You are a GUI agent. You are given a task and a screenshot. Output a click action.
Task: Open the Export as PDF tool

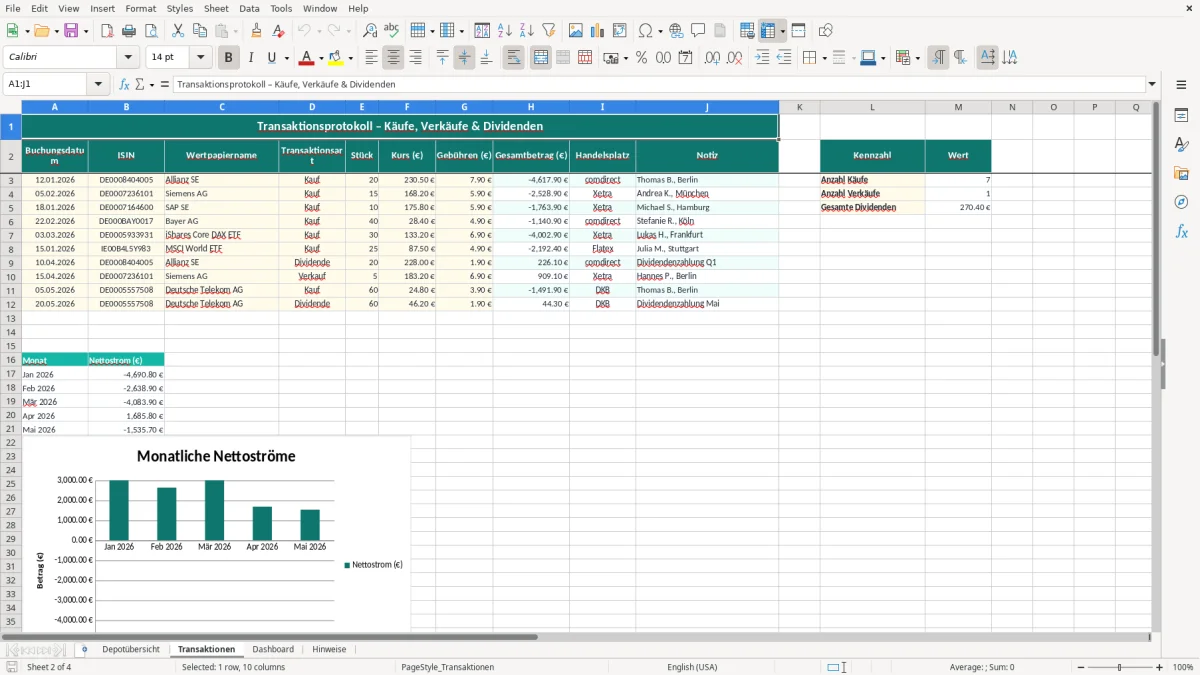click(x=107, y=31)
